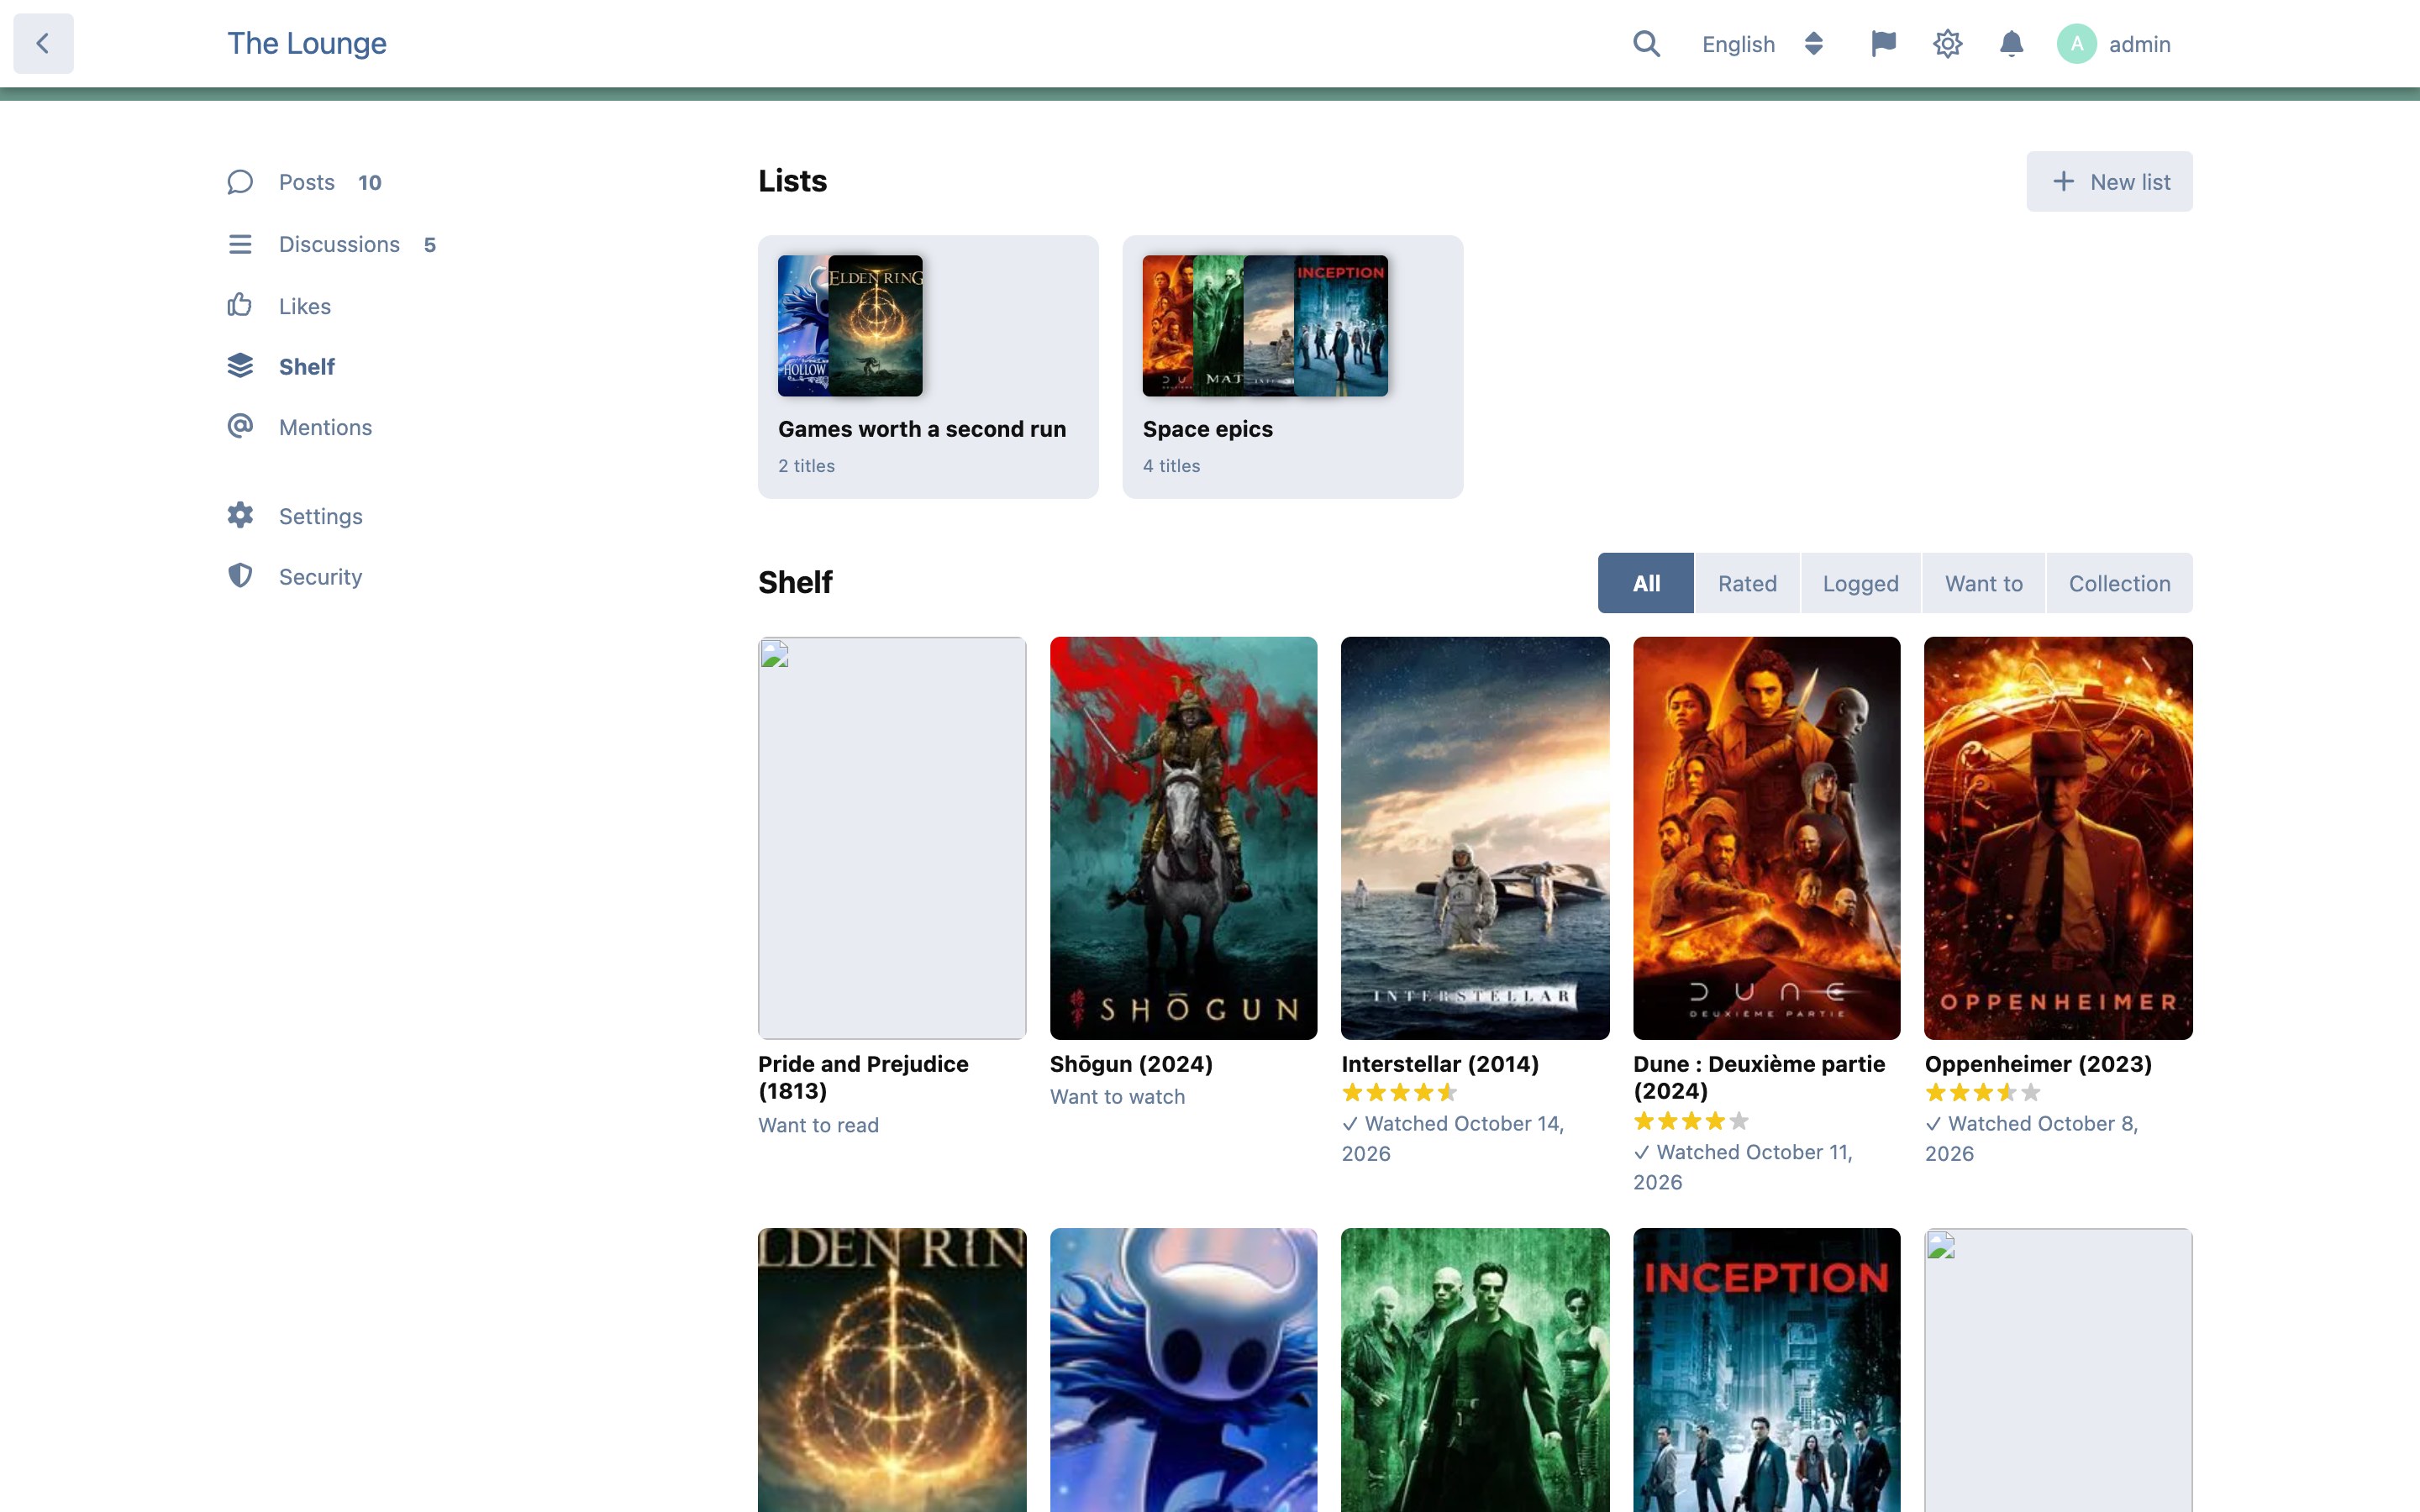The image size is (2420, 1512).
Task: Expand the language selector arrows
Action: click(1813, 44)
